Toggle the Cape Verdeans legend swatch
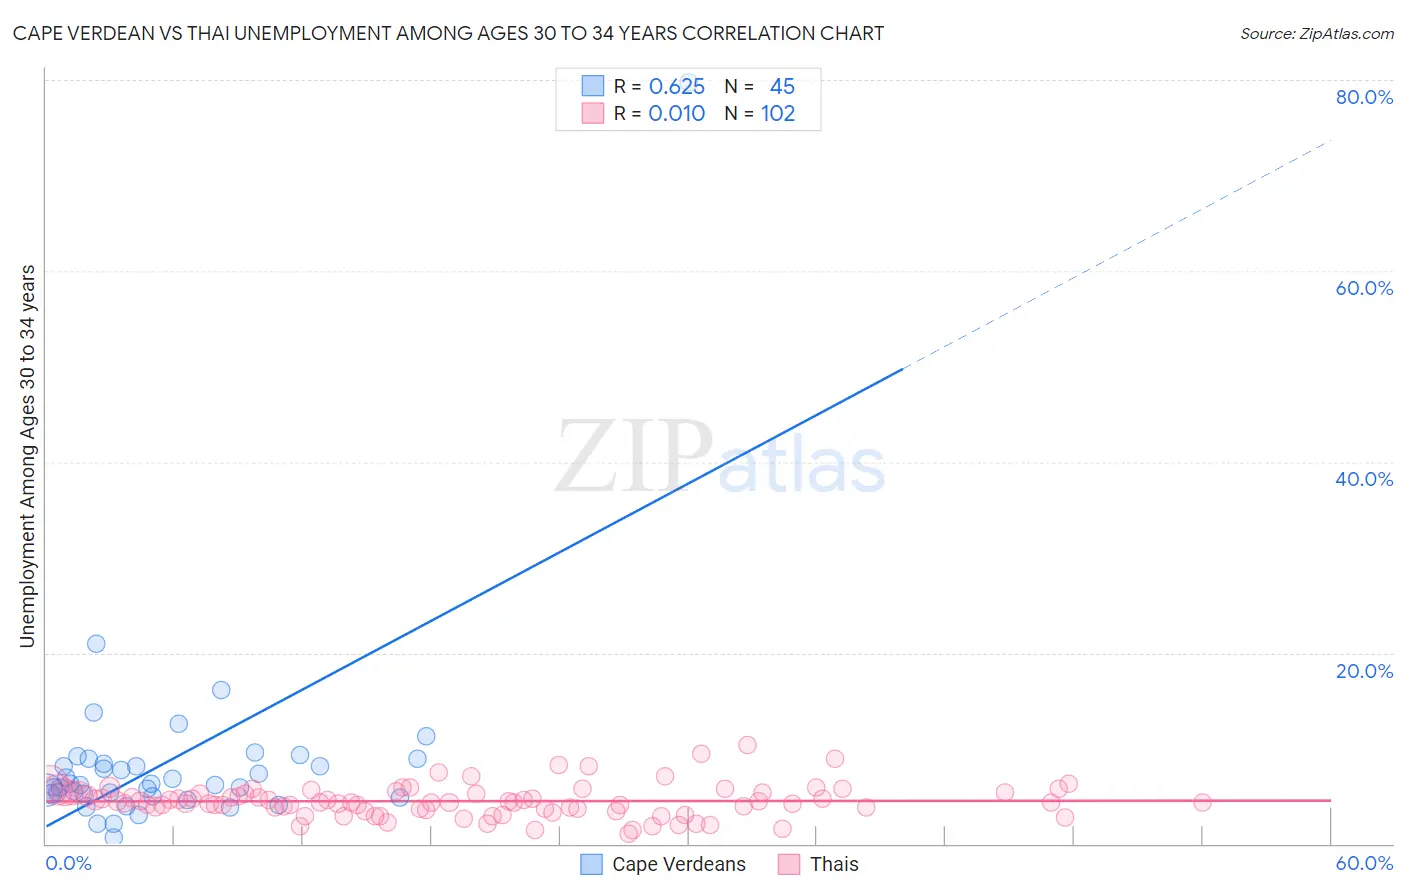Screen dimensions: 1406x892 tap(592, 864)
